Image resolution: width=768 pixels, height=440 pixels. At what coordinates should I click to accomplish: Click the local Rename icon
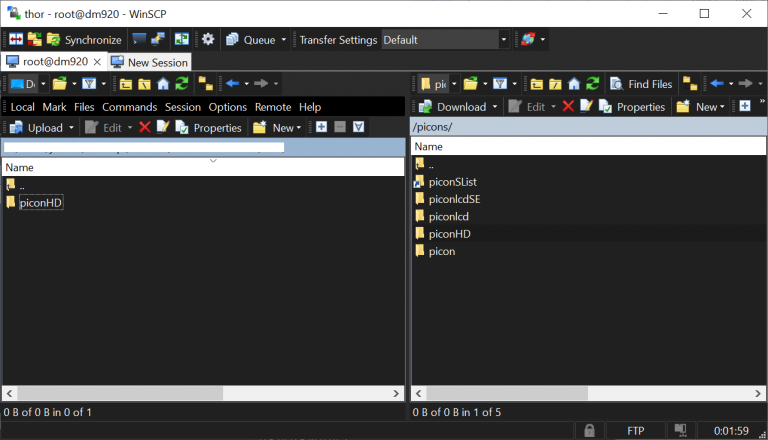163,127
